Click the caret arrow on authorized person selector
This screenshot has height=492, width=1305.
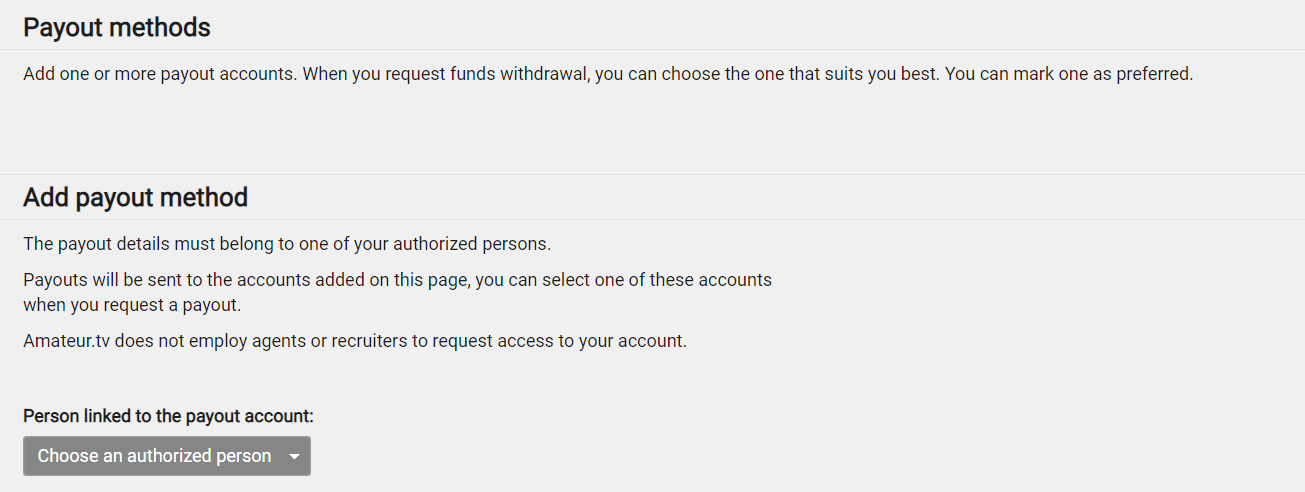295,457
